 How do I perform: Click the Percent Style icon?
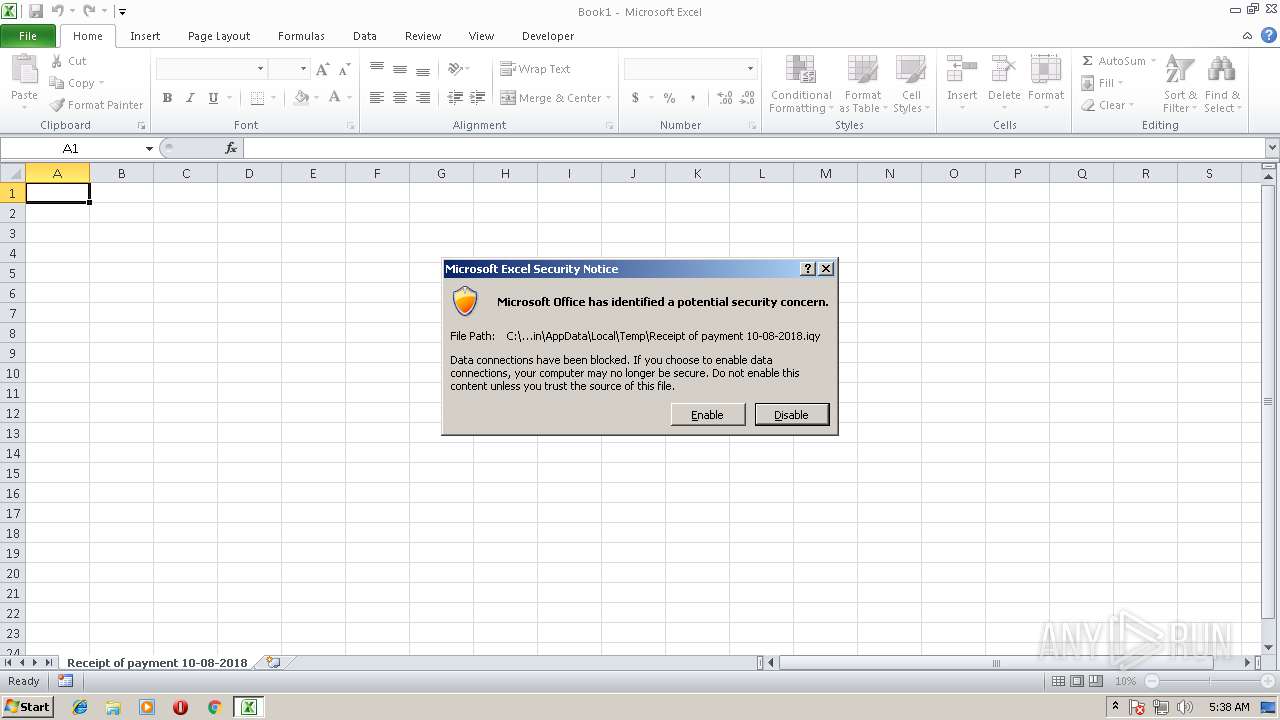669,98
